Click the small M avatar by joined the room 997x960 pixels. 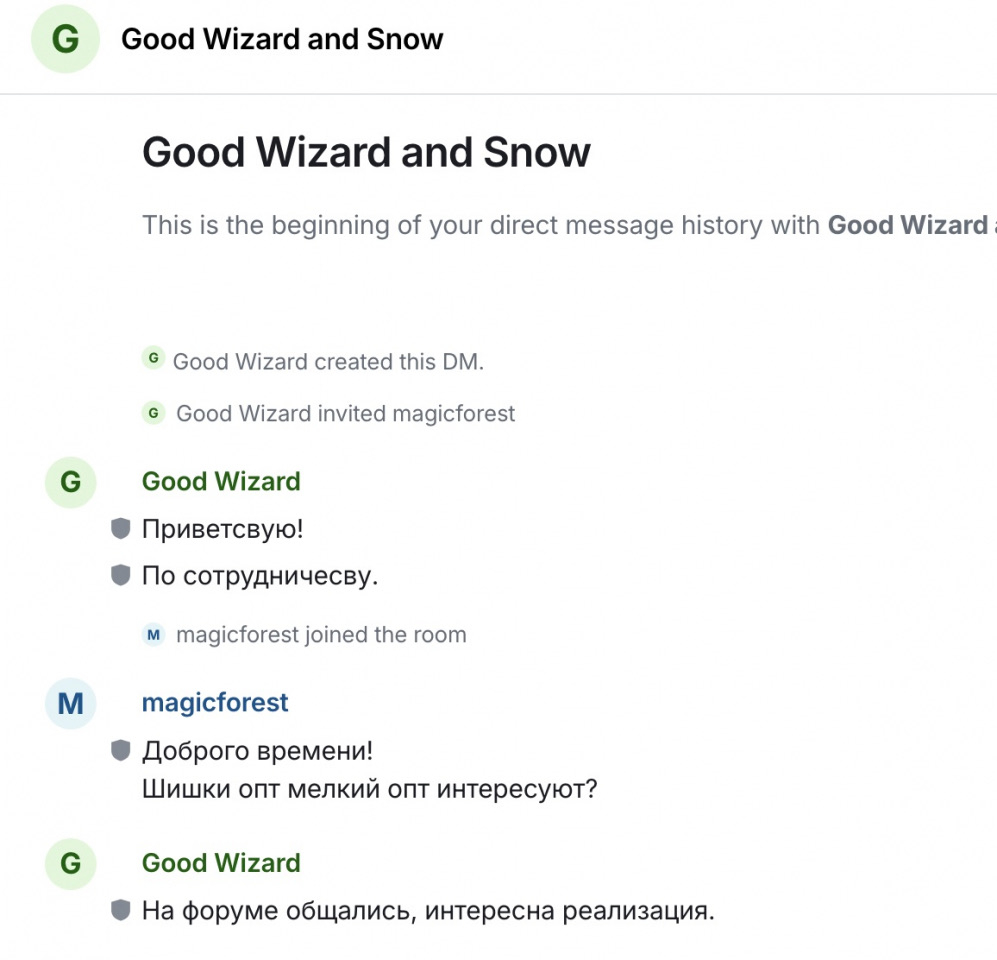(x=153, y=634)
